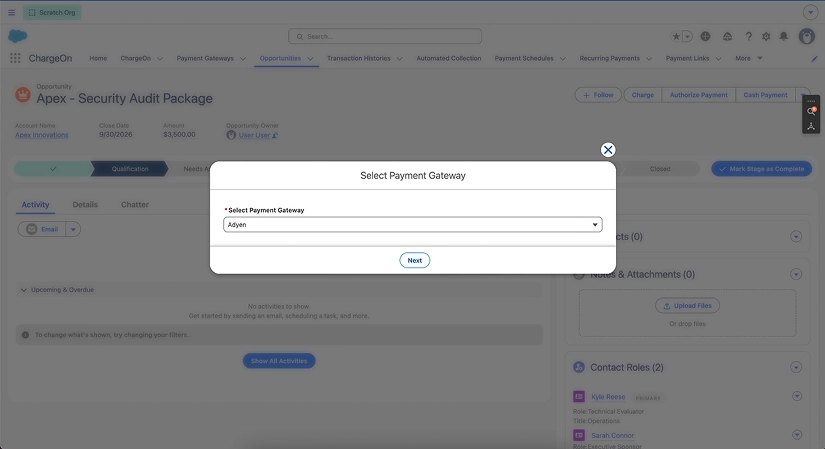Switch to the Chatter tab
This screenshot has height=449, width=825.
[x=135, y=205]
